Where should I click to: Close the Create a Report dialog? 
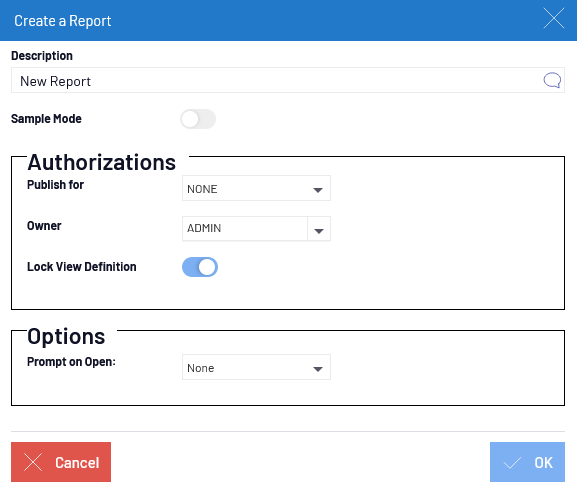tap(554, 18)
